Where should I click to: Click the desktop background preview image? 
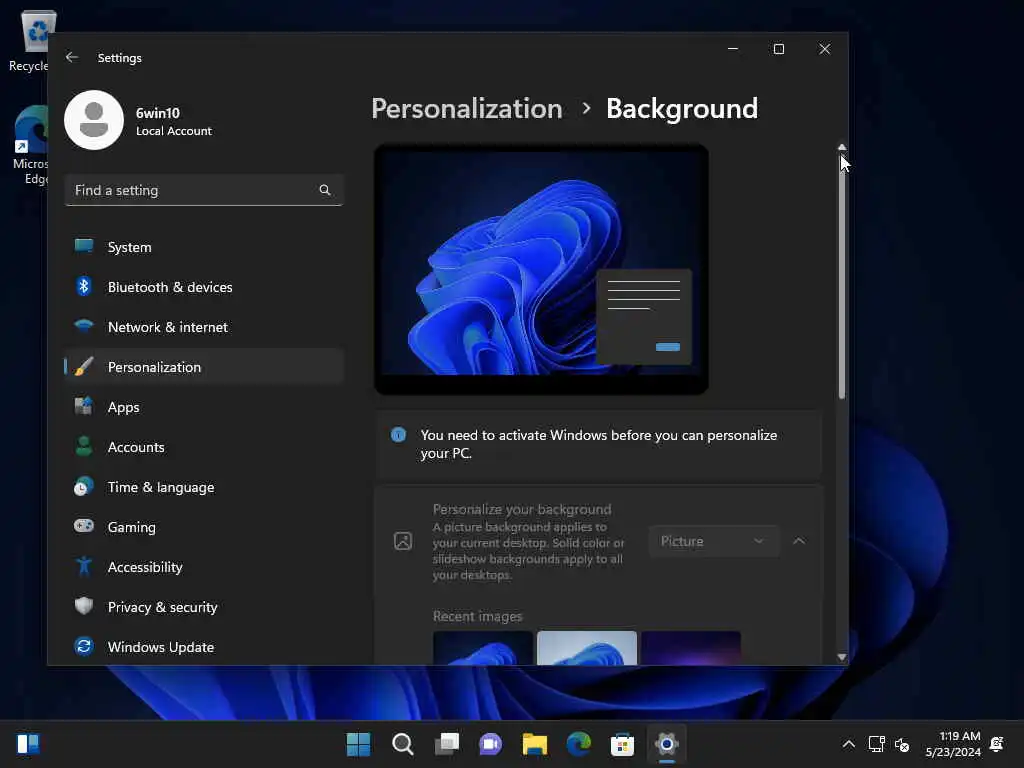coord(541,269)
